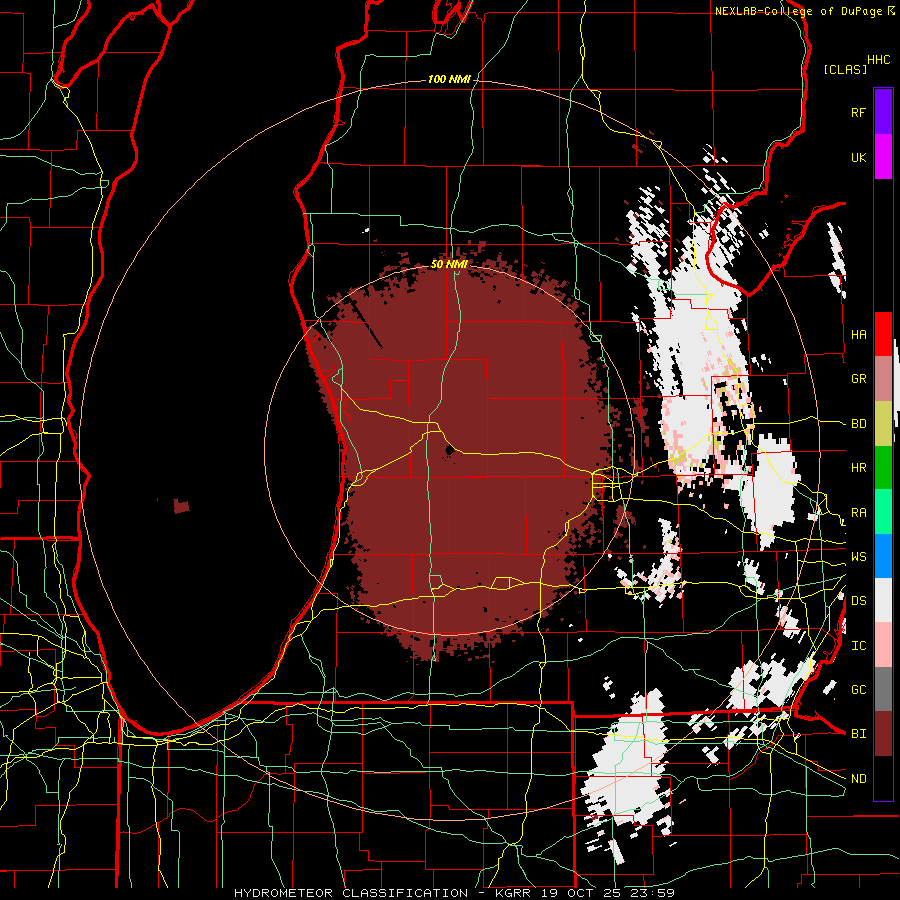This screenshot has width=900, height=900.
Task: Click the BD legend label
Action: (858, 424)
